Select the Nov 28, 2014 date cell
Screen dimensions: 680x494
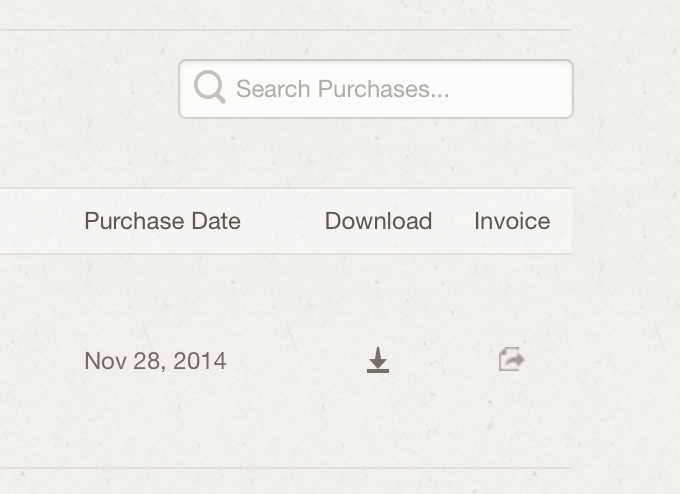155,361
